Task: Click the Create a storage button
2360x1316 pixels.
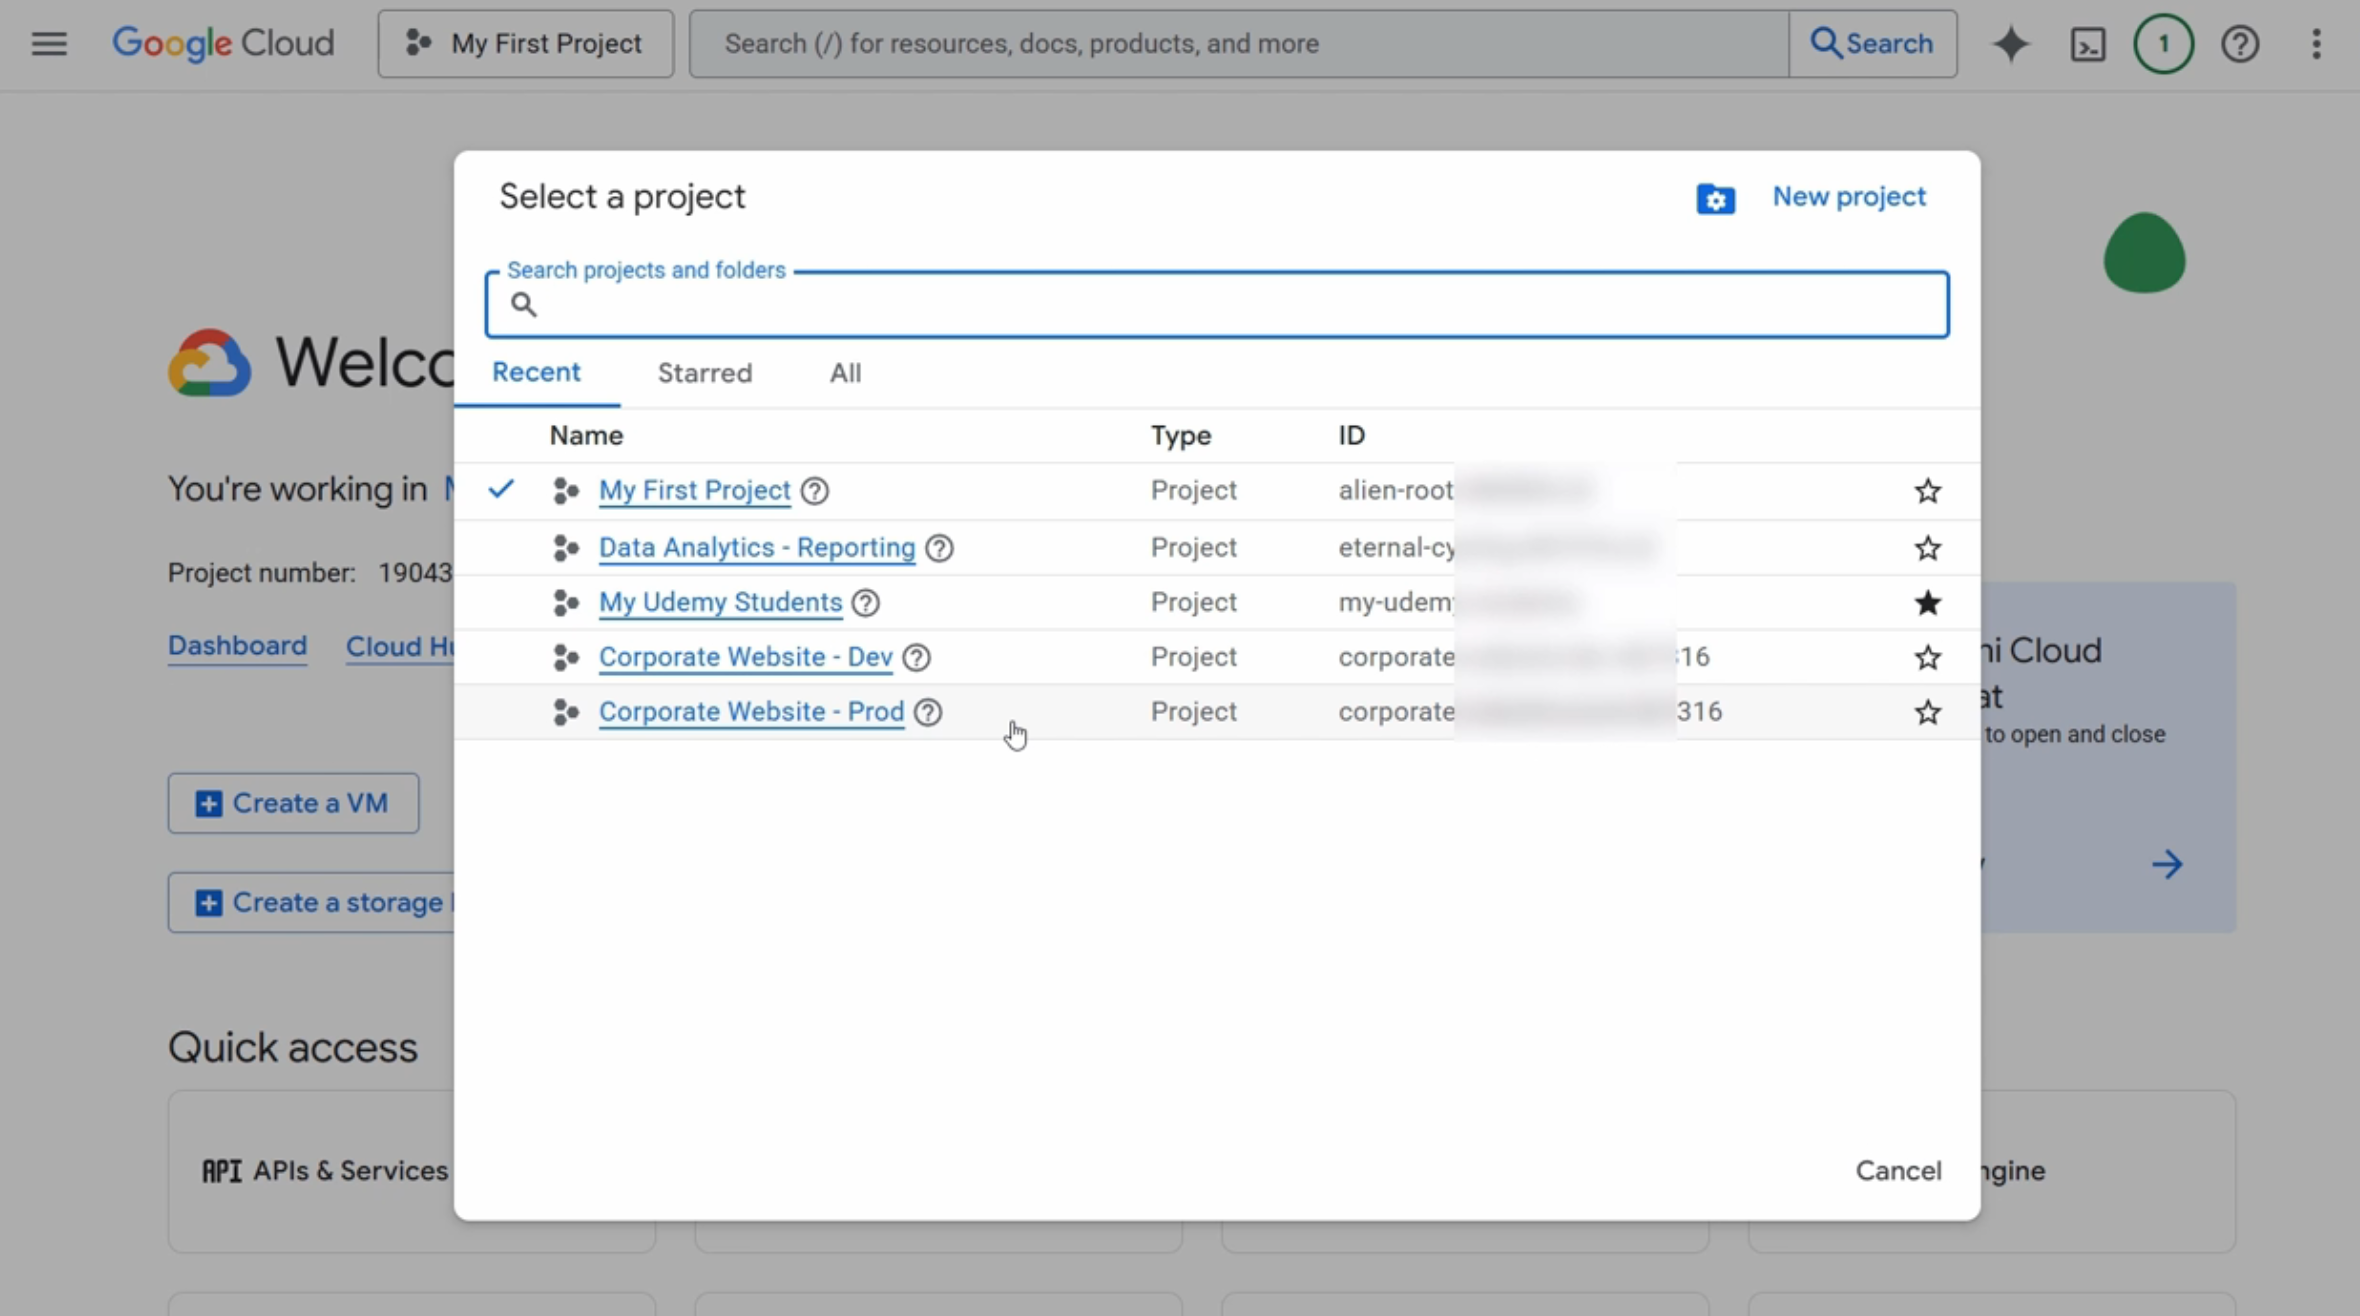Action: pyautogui.click(x=313, y=903)
